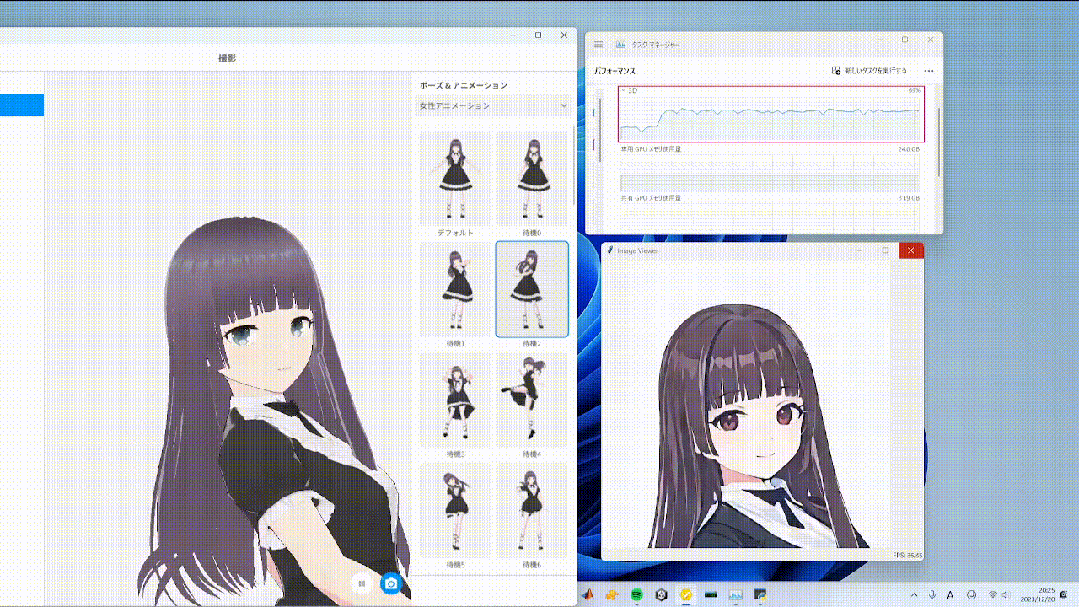This screenshot has width=1079, height=607.
Task: Open Unity Hub from the taskbar
Action: (662, 594)
